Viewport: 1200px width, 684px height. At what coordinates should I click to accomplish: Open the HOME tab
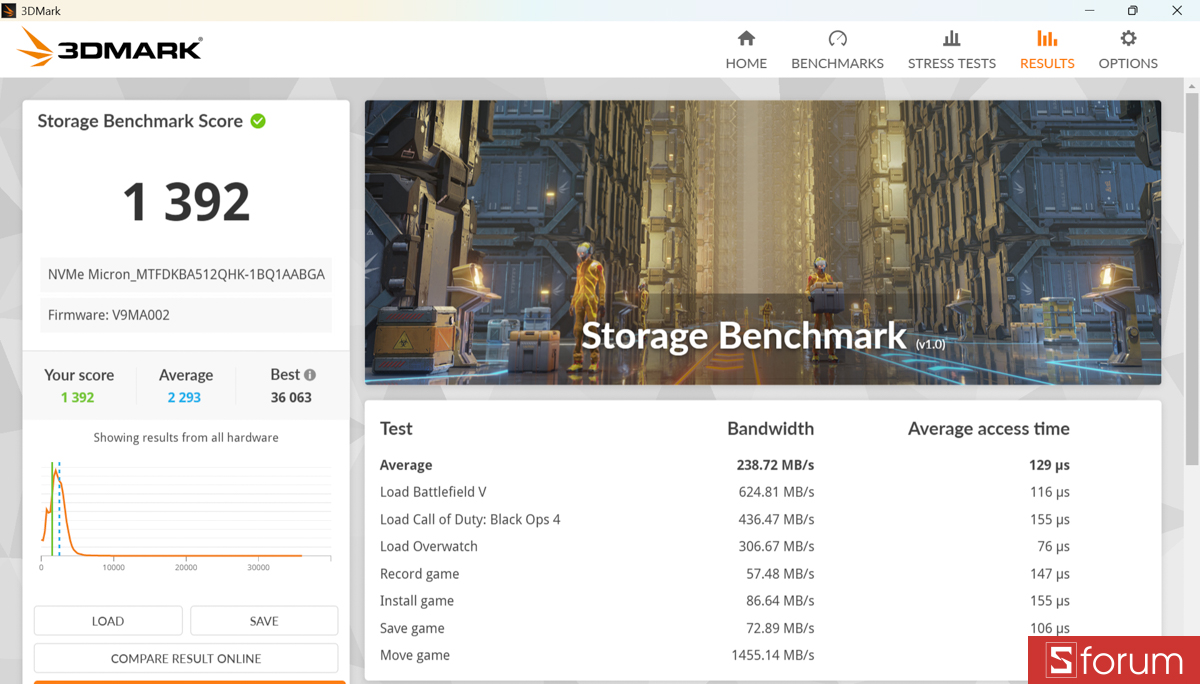click(746, 50)
